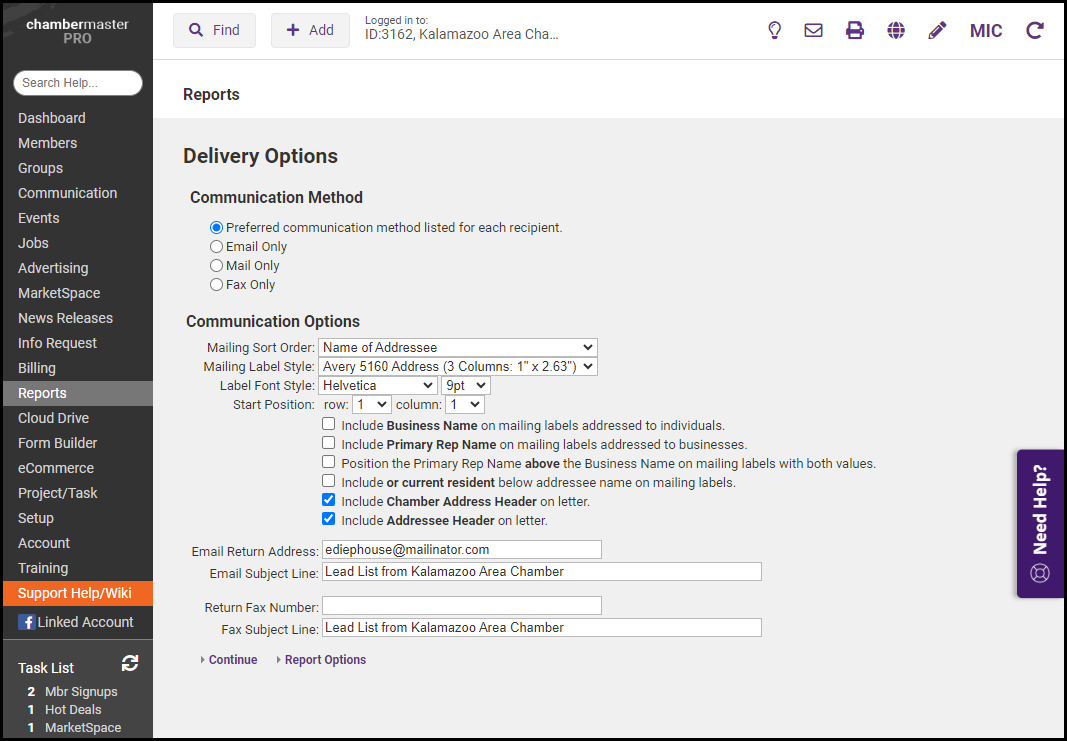Image resolution: width=1067 pixels, height=741 pixels.
Task: Go to Billing in the sidebar menu
Action: [37, 368]
